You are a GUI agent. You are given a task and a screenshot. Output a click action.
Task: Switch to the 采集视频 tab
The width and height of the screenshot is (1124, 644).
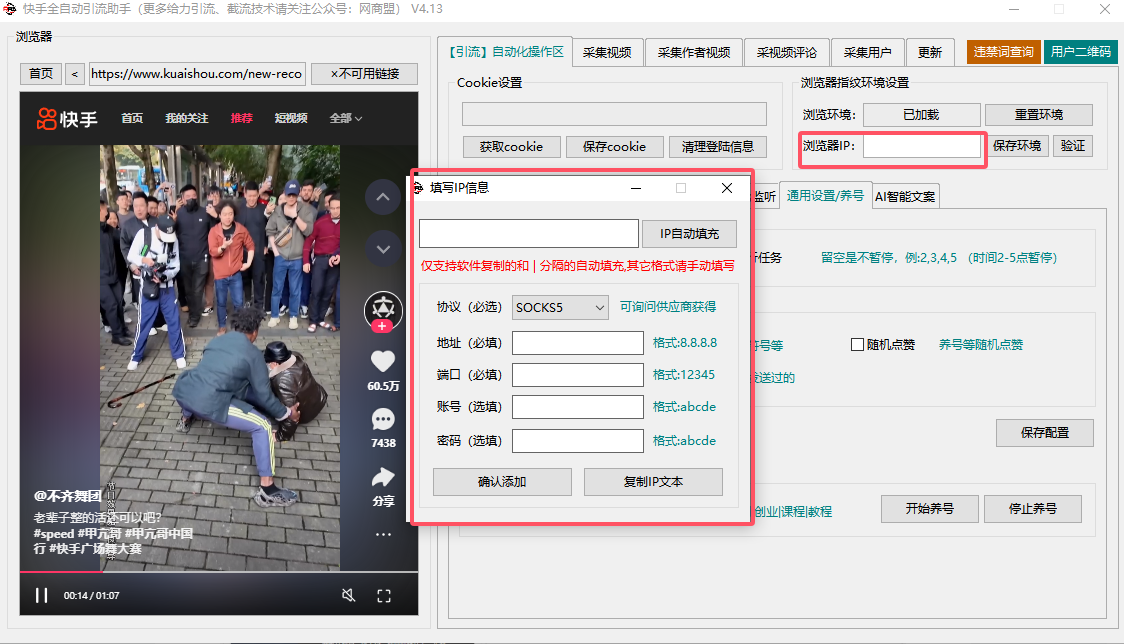[607, 52]
